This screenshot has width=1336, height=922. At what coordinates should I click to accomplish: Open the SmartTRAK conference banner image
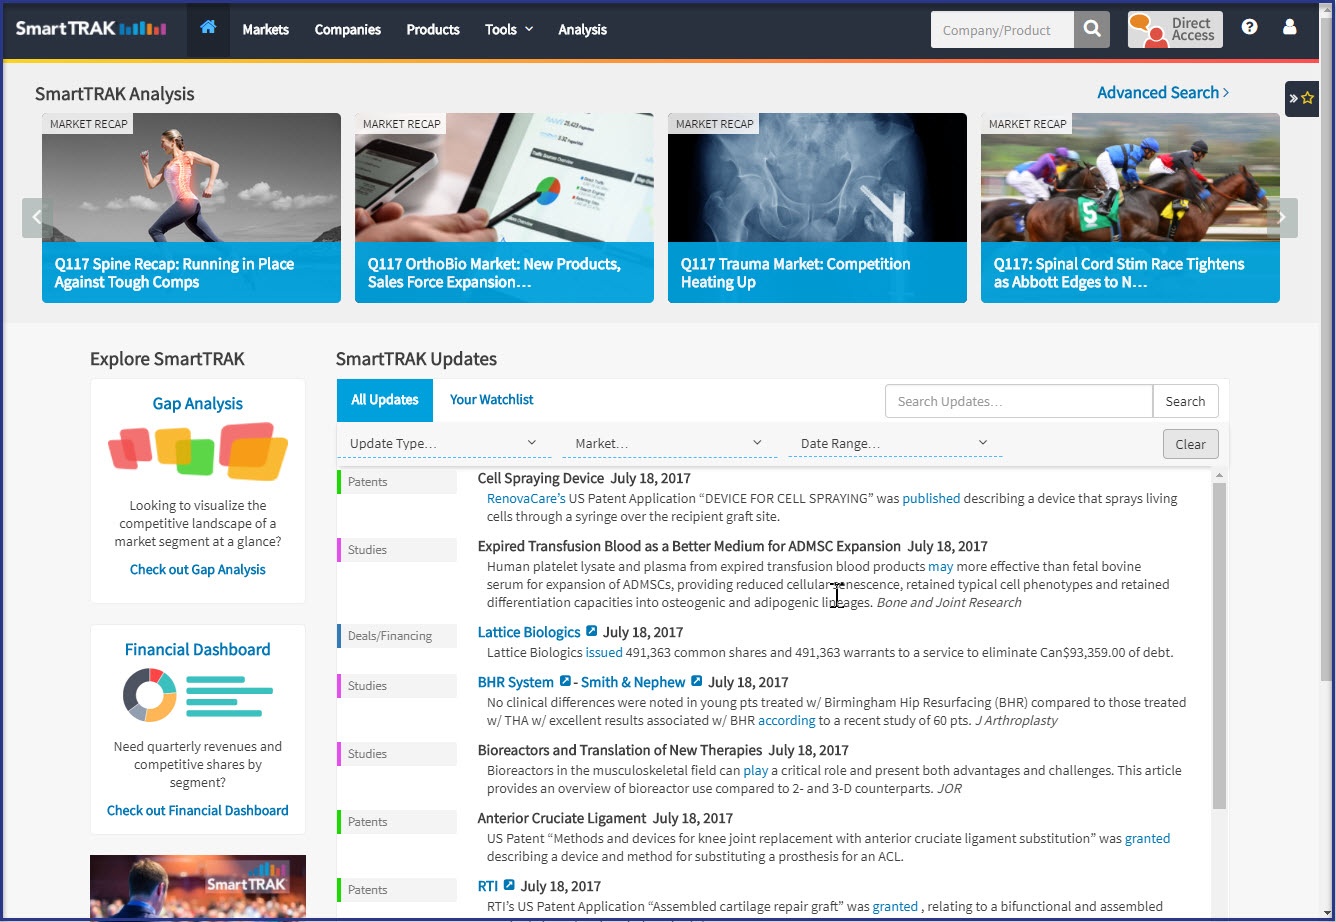[198, 887]
